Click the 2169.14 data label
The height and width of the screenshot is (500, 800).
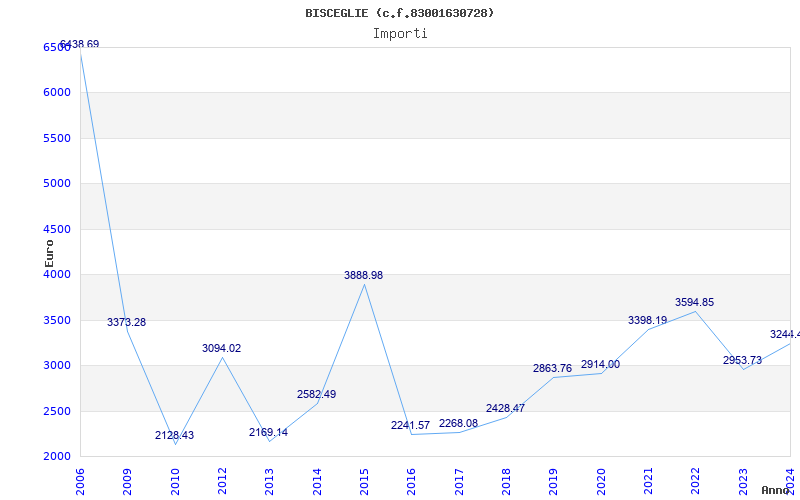point(268,433)
